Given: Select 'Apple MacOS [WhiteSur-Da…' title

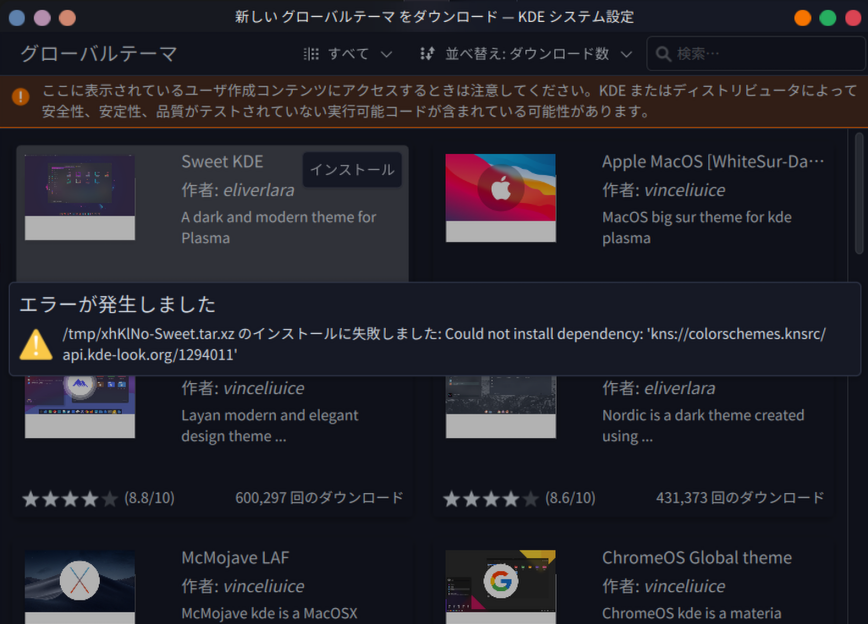Looking at the screenshot, I should pos(713,162).
